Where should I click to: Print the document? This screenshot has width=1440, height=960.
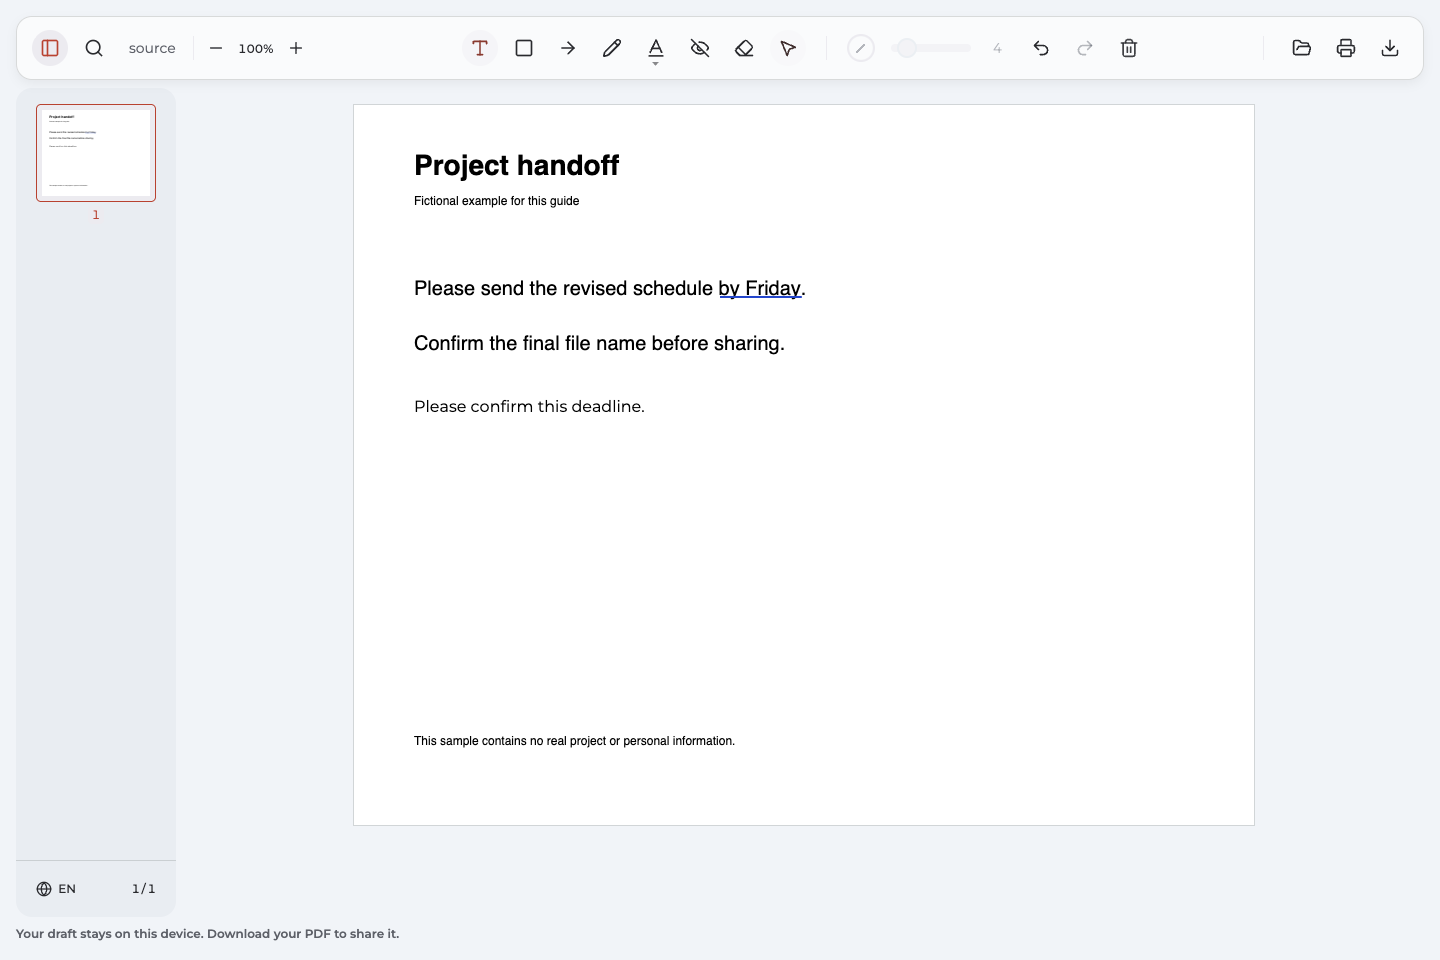click(1346, 48)
